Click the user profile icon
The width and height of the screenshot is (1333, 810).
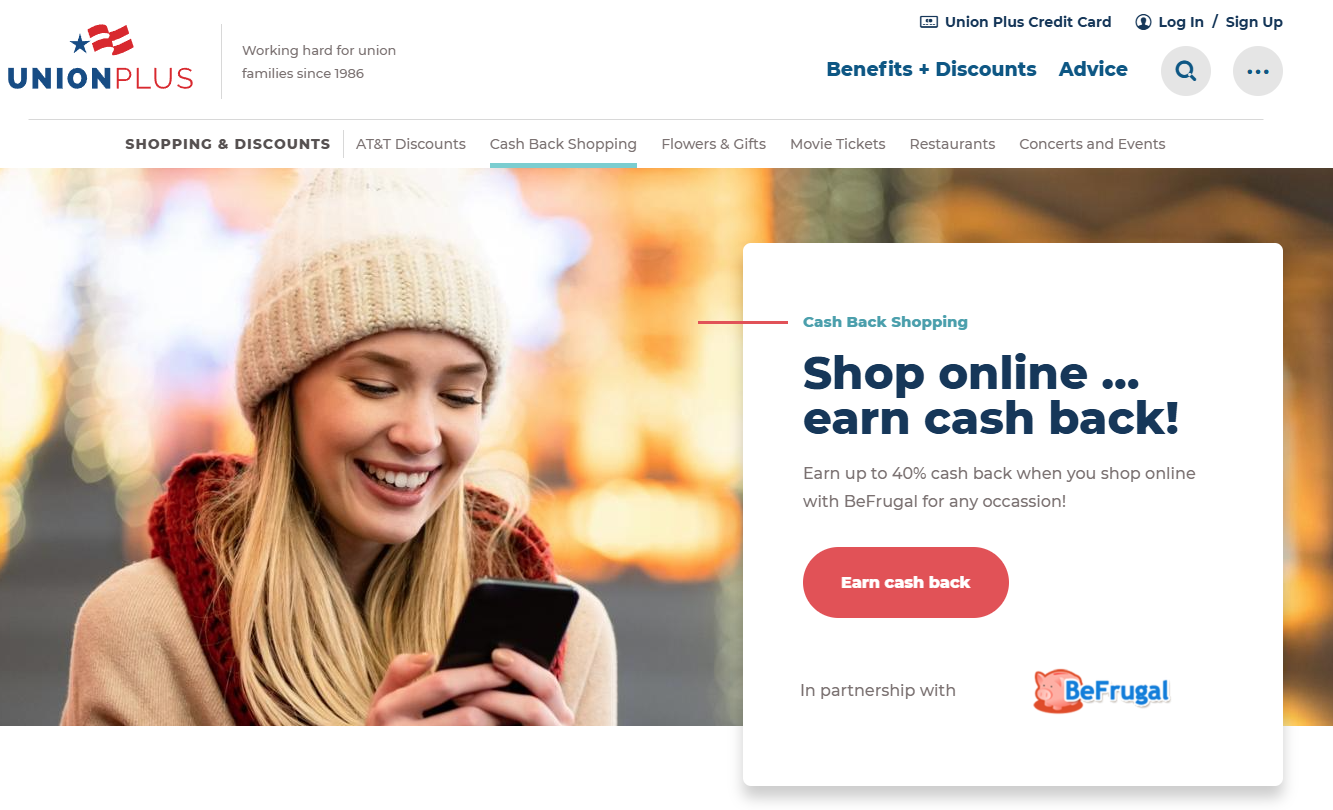pos(1143,22)
